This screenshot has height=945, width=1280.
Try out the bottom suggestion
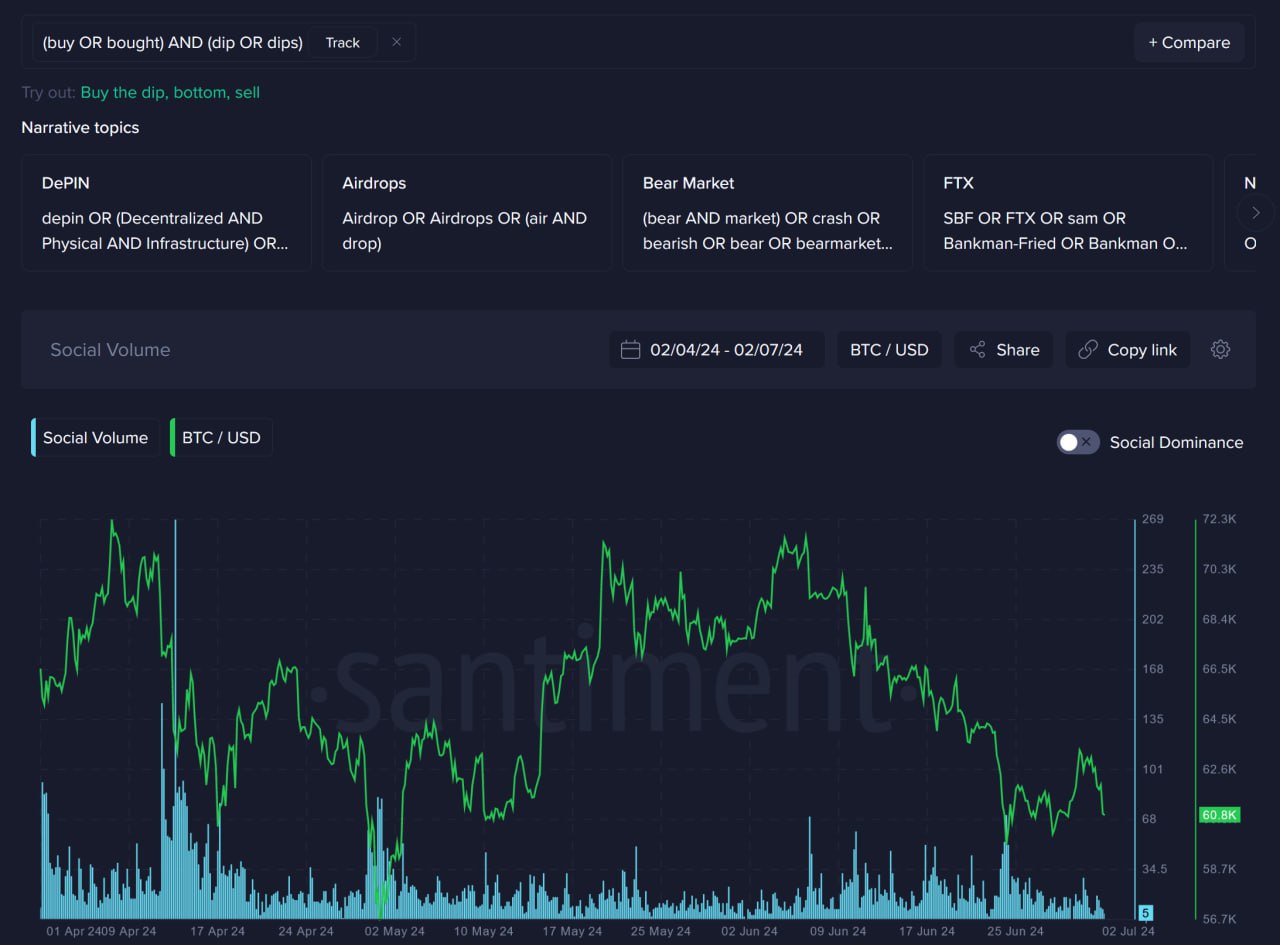pyautogui.click(x=200, y=92)
